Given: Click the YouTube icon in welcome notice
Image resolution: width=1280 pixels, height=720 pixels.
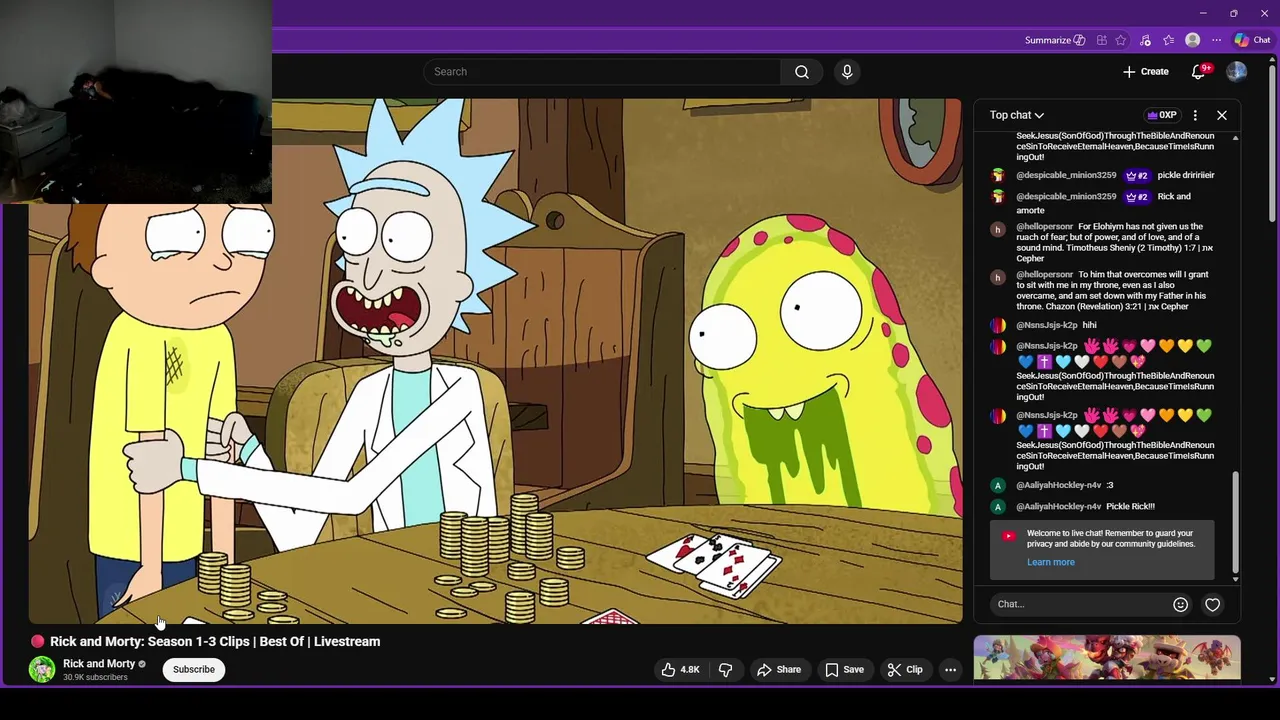Looking at the screenshot, I should click(x=1008, y=536).
